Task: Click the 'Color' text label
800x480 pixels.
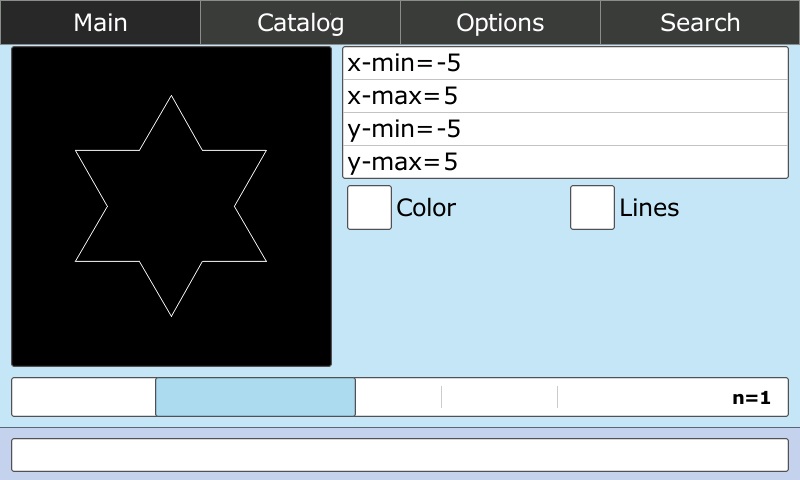Action: click(426, 208)
